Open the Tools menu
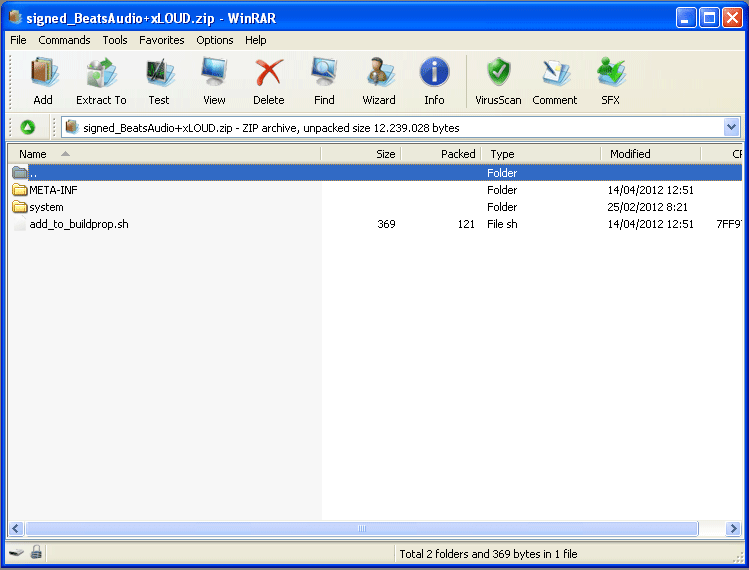Viewport: 749px width, 570px height. point(115,40)
